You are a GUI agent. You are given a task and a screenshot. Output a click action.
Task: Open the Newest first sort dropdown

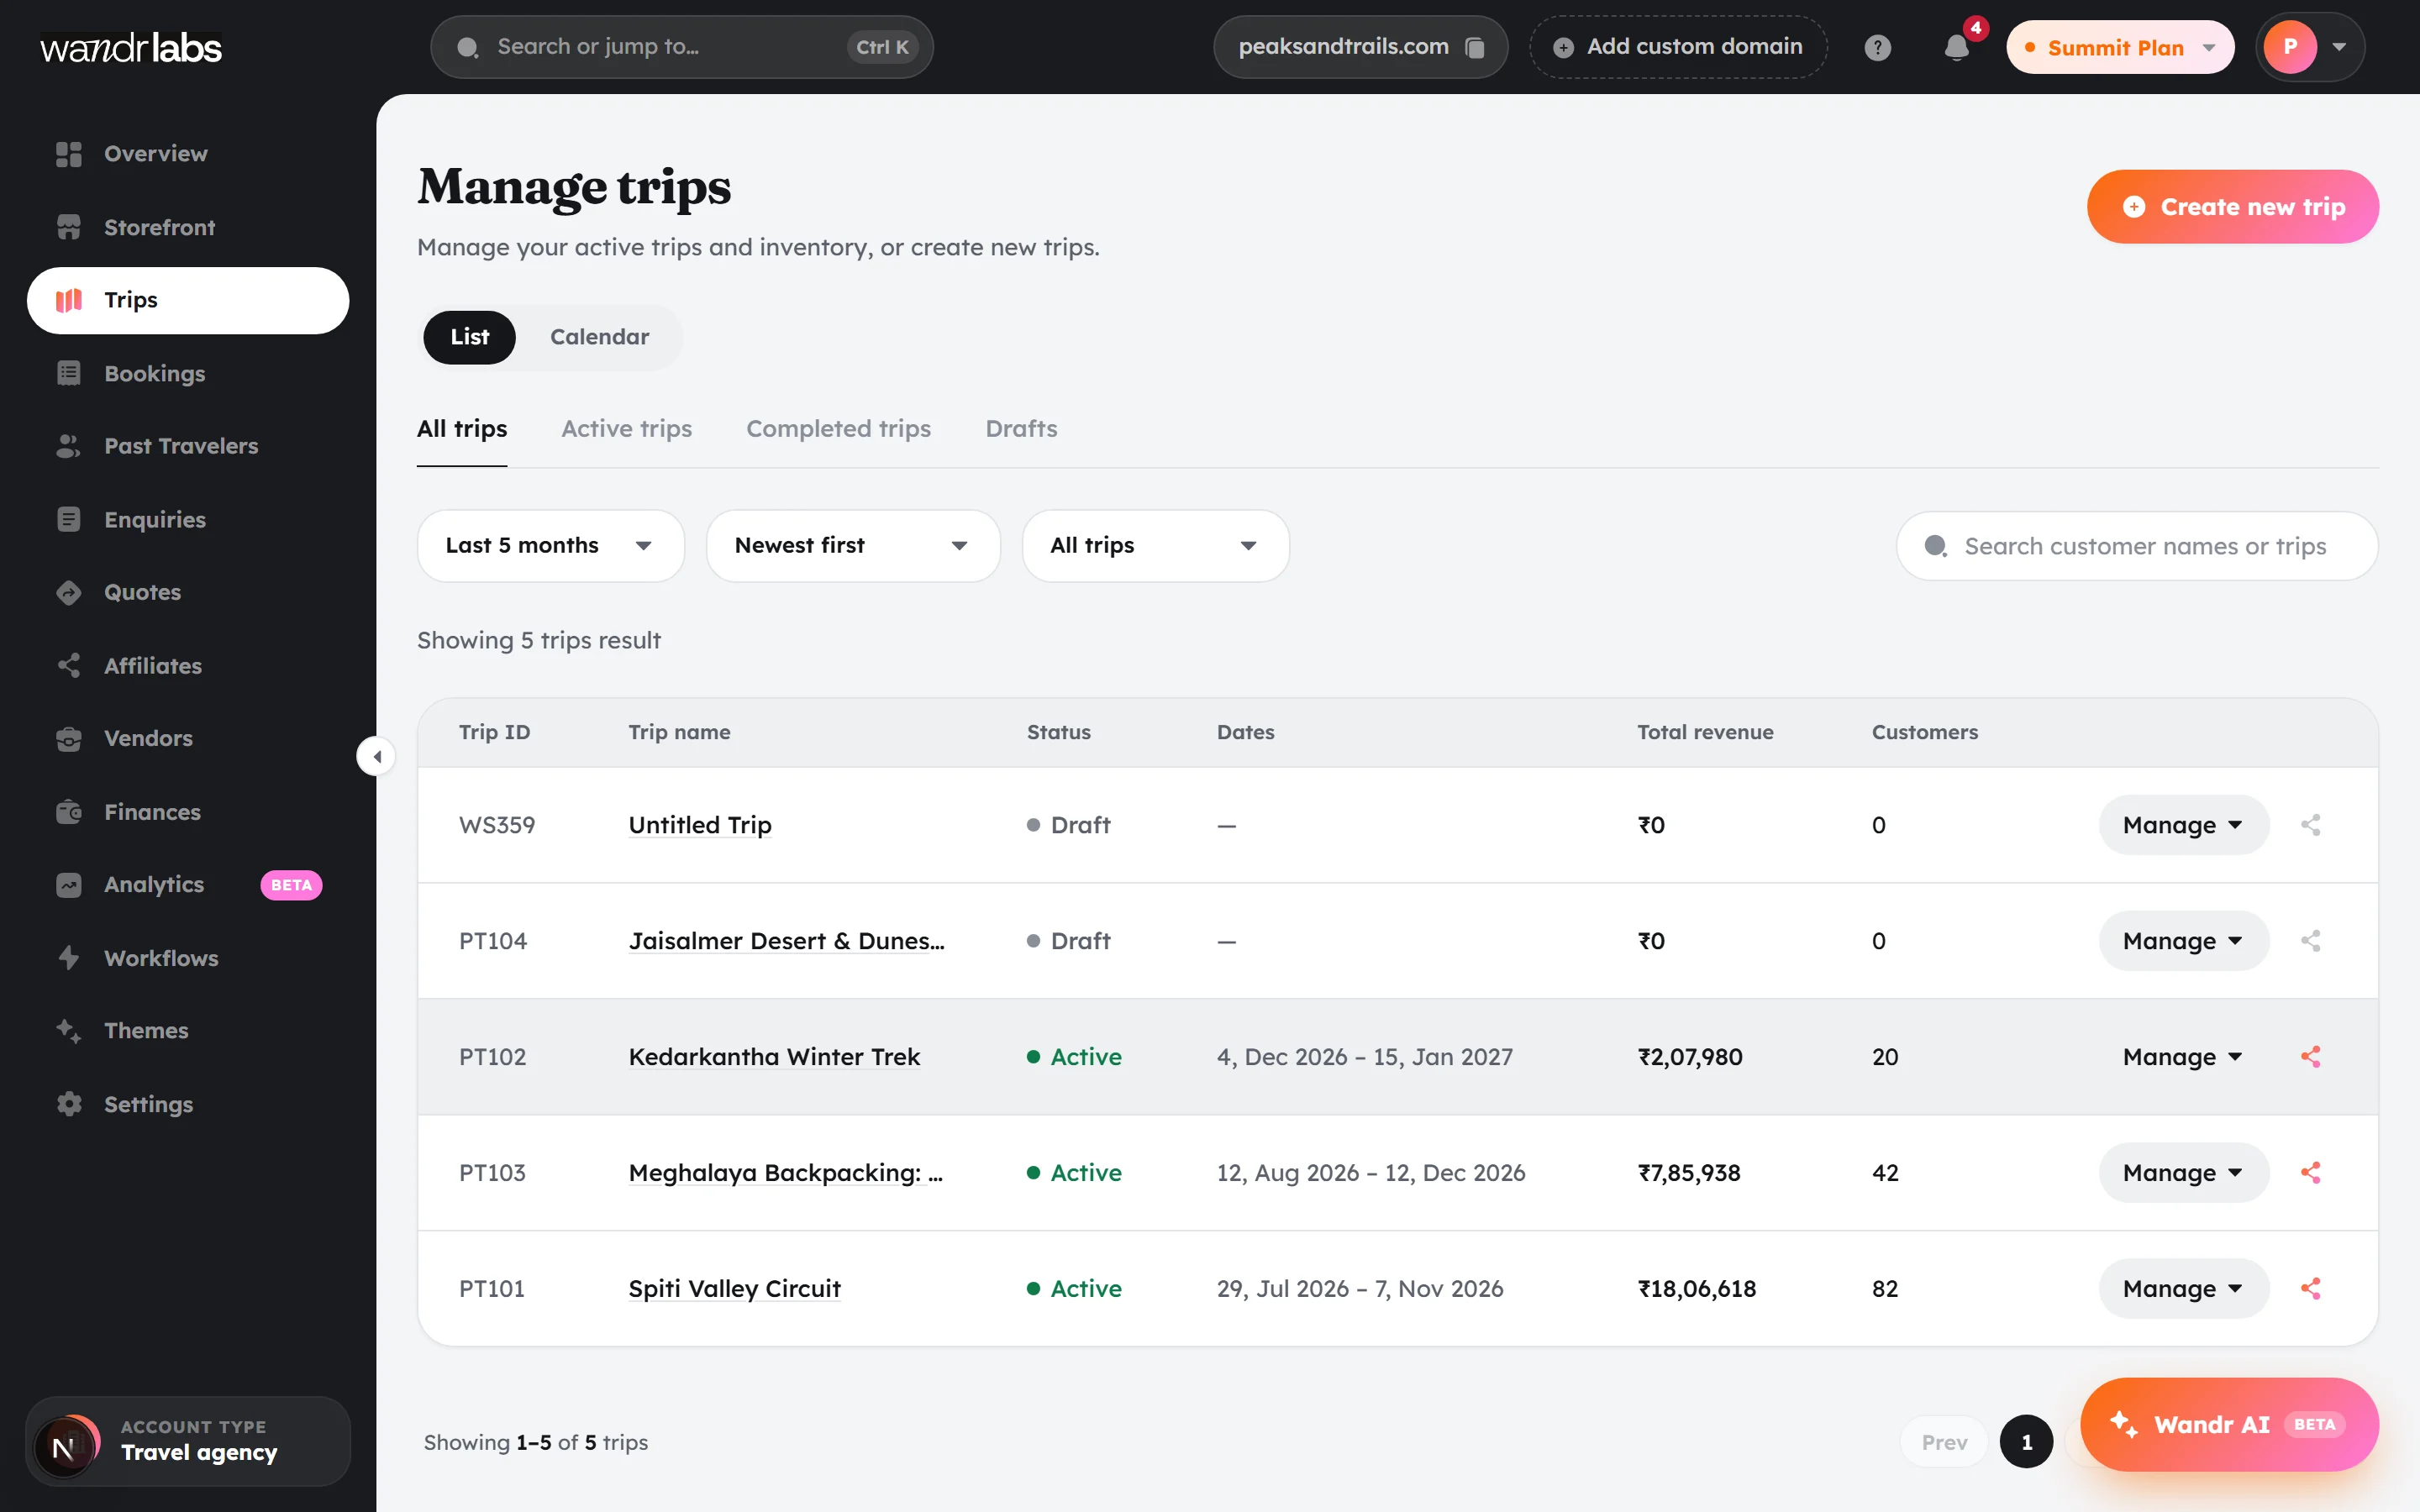click(853, 546)
